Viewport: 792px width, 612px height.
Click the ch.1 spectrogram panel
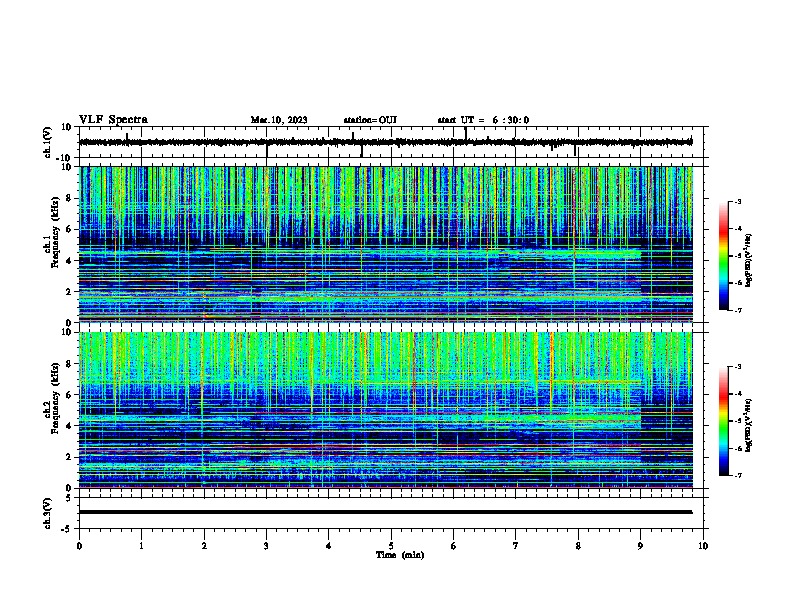[x=386, y=244]
